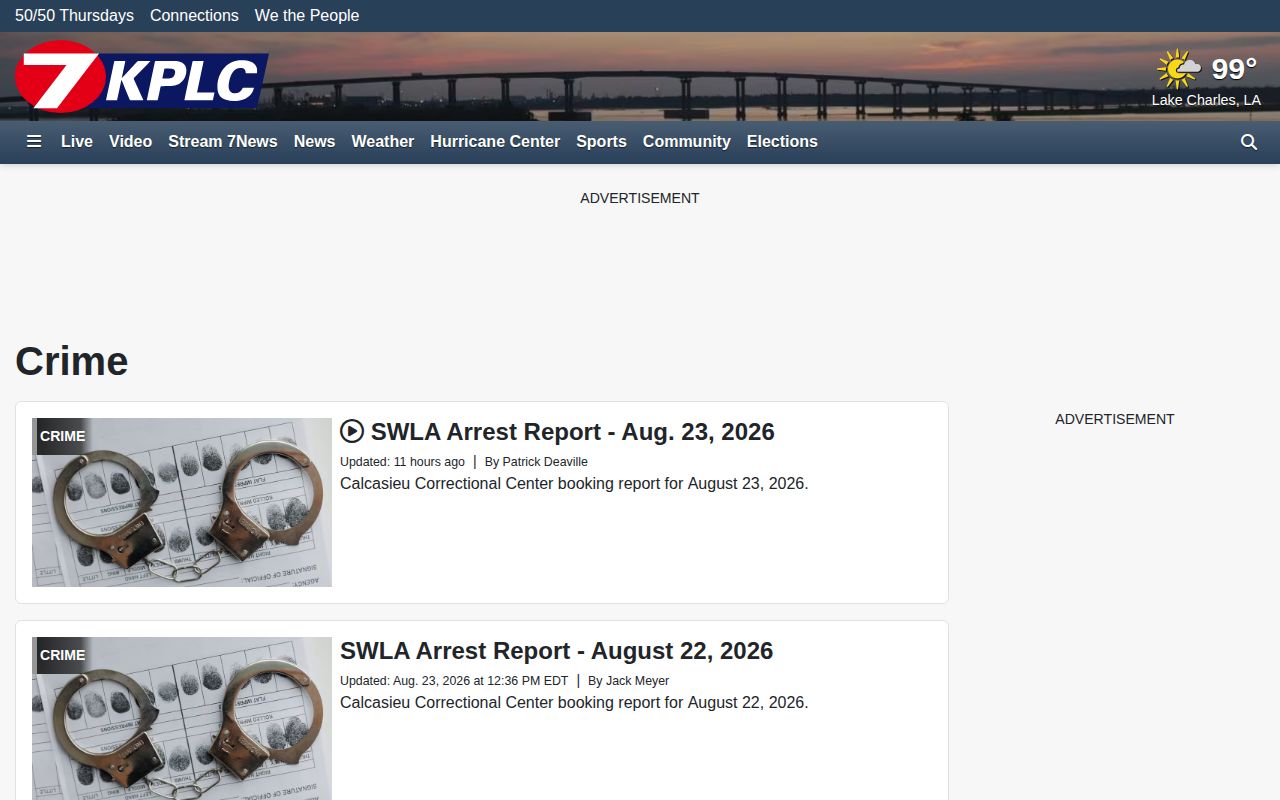Click CRIME tag on August 22 thumbnail
Screen dimensions: 1280x800
pyautogui.click(x=62, y=655)
